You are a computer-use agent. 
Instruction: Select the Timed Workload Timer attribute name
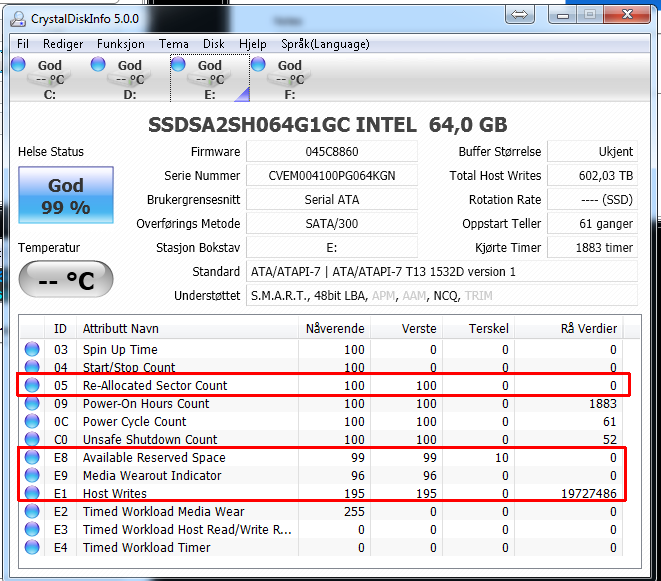pos(146,547)
